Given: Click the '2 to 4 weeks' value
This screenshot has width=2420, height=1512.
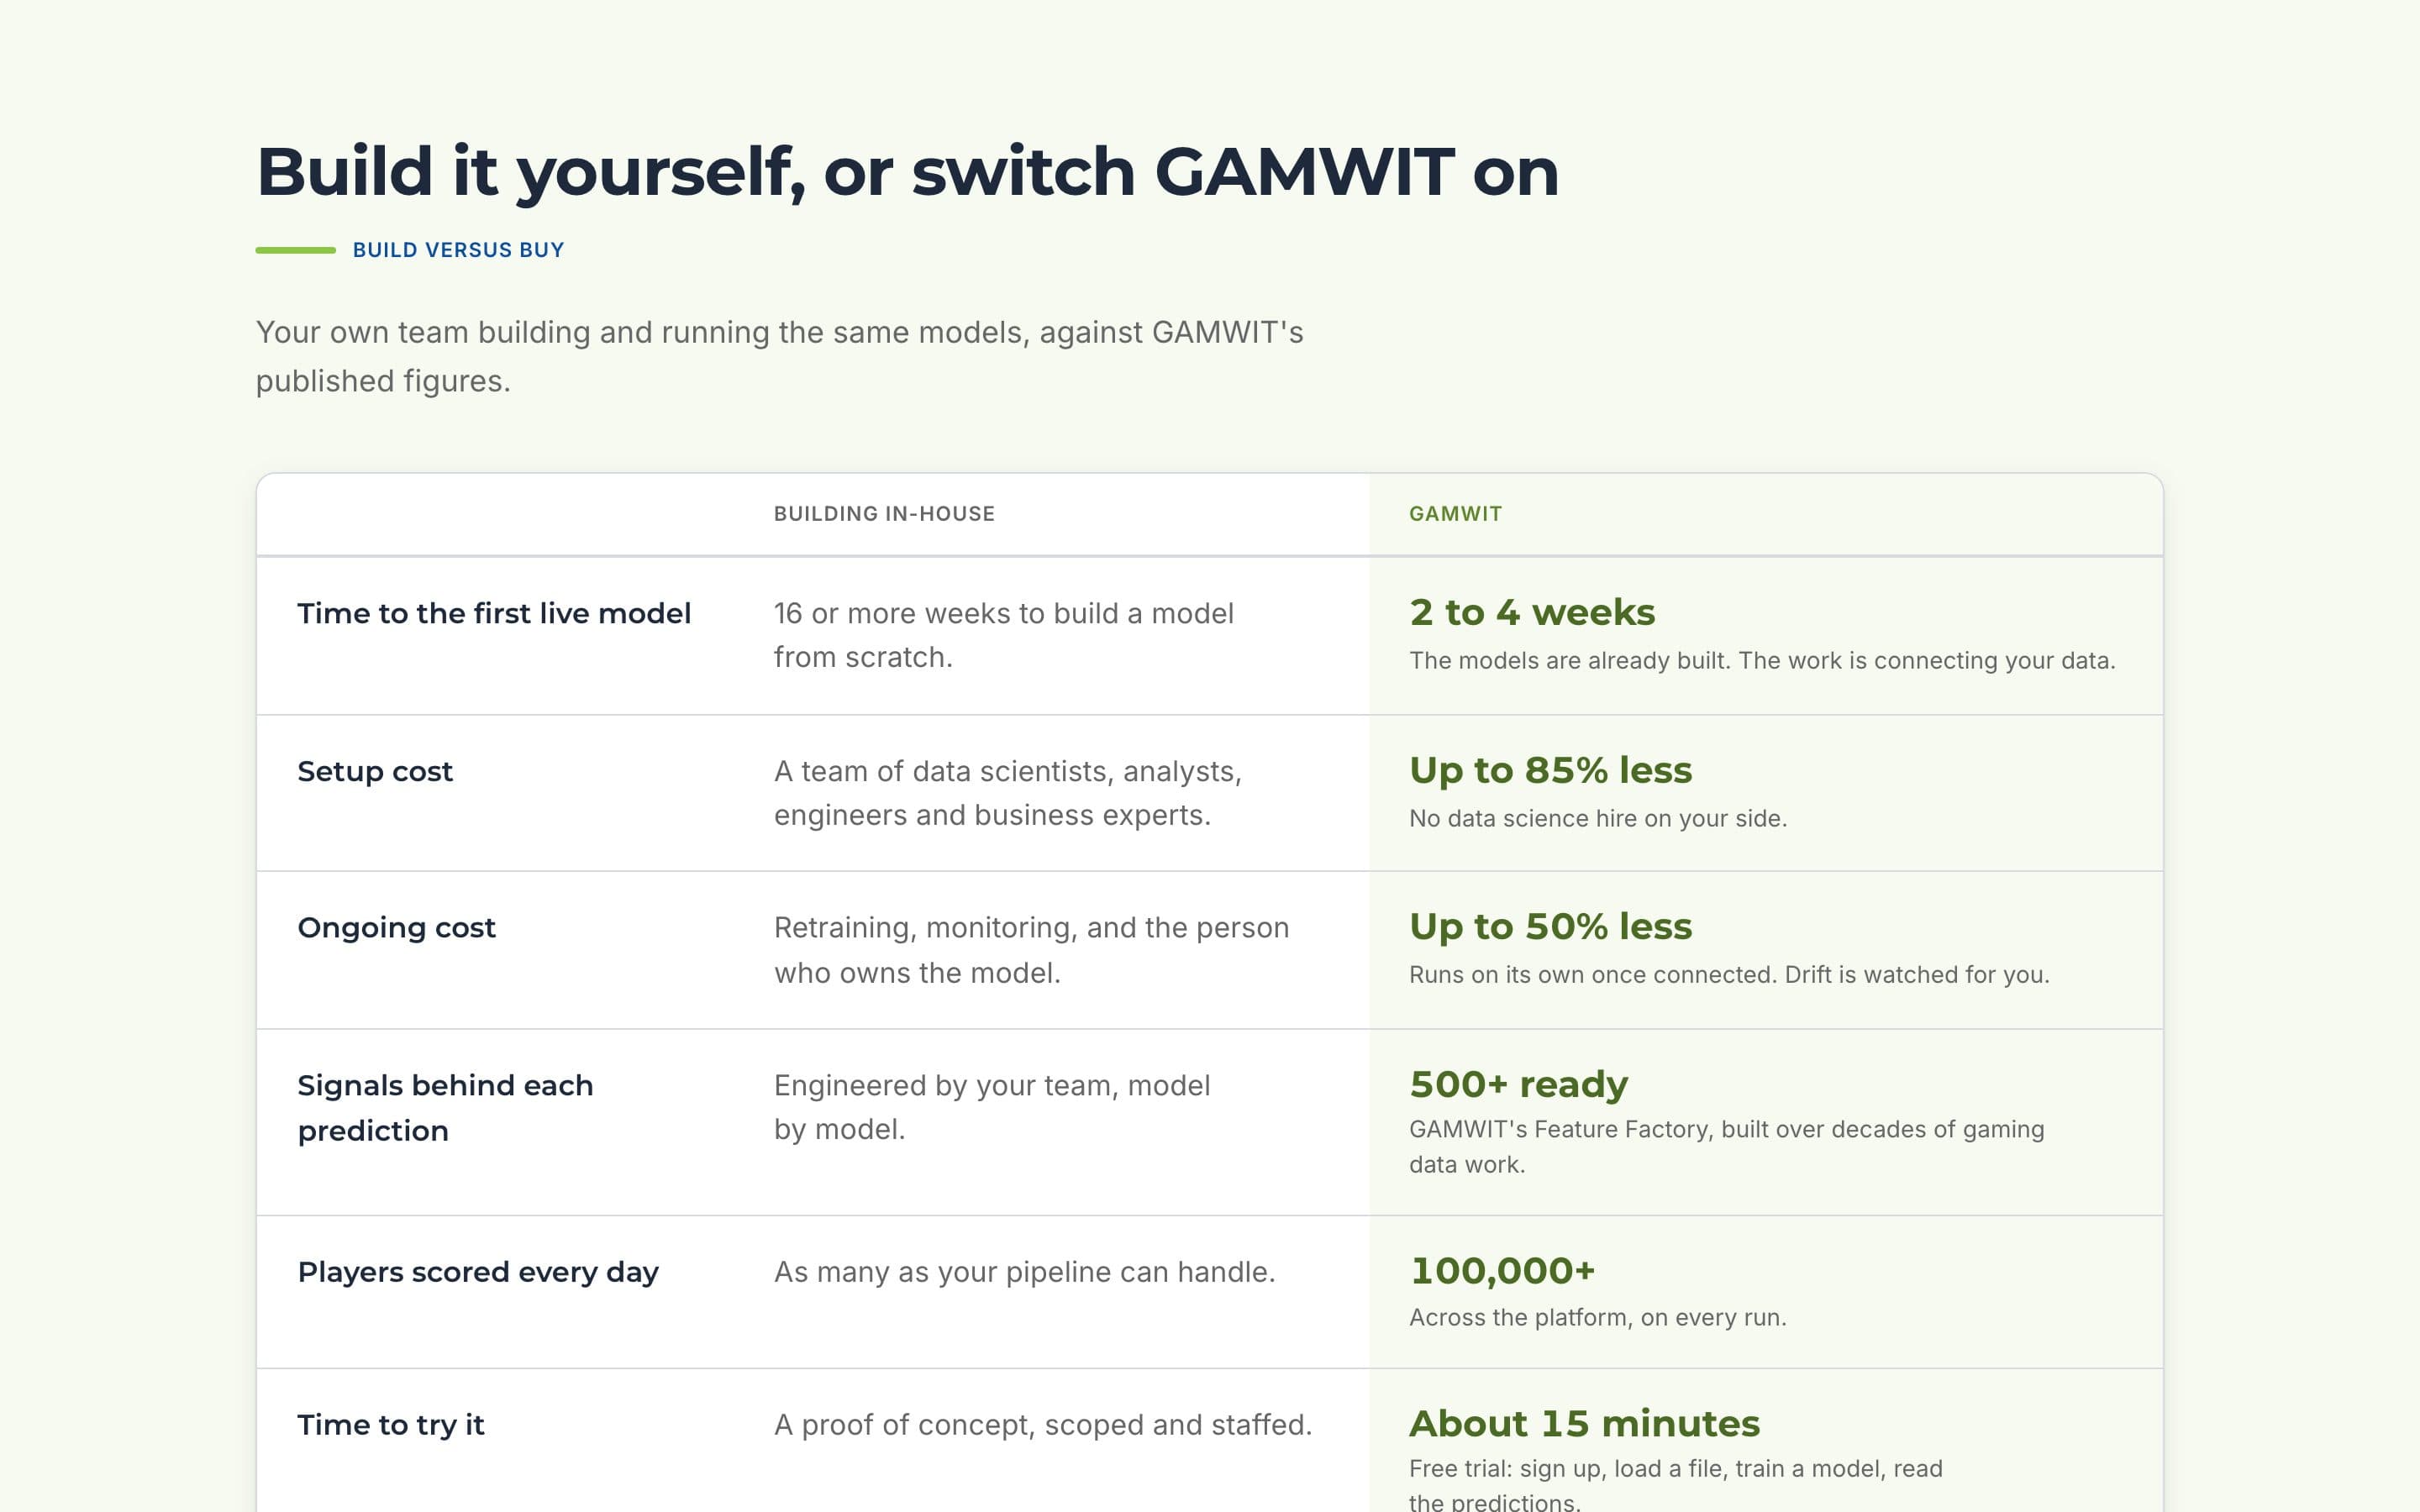Looking at the screenshot, I should 1532,612.
